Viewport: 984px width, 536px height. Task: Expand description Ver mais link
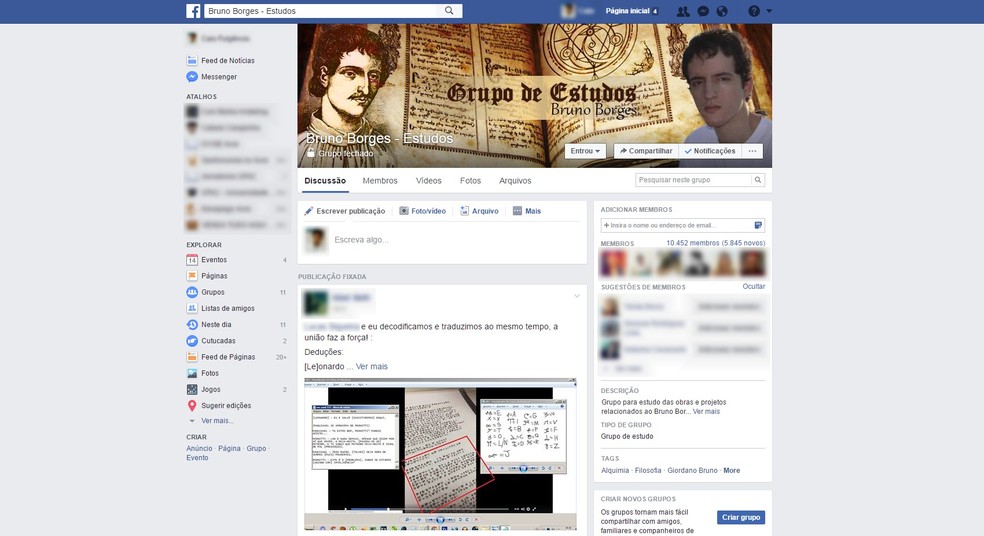point(707,412)
